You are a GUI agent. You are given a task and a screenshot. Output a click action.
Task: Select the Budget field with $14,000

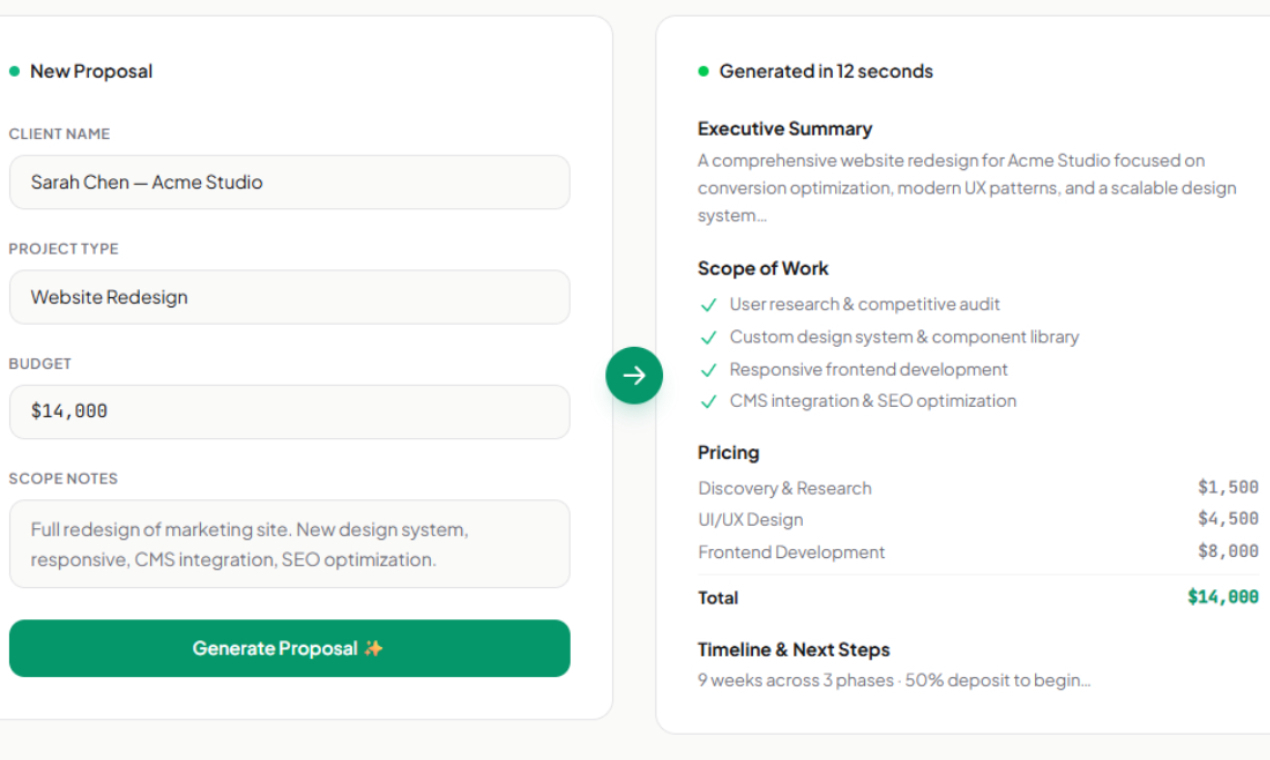(289, 411)
